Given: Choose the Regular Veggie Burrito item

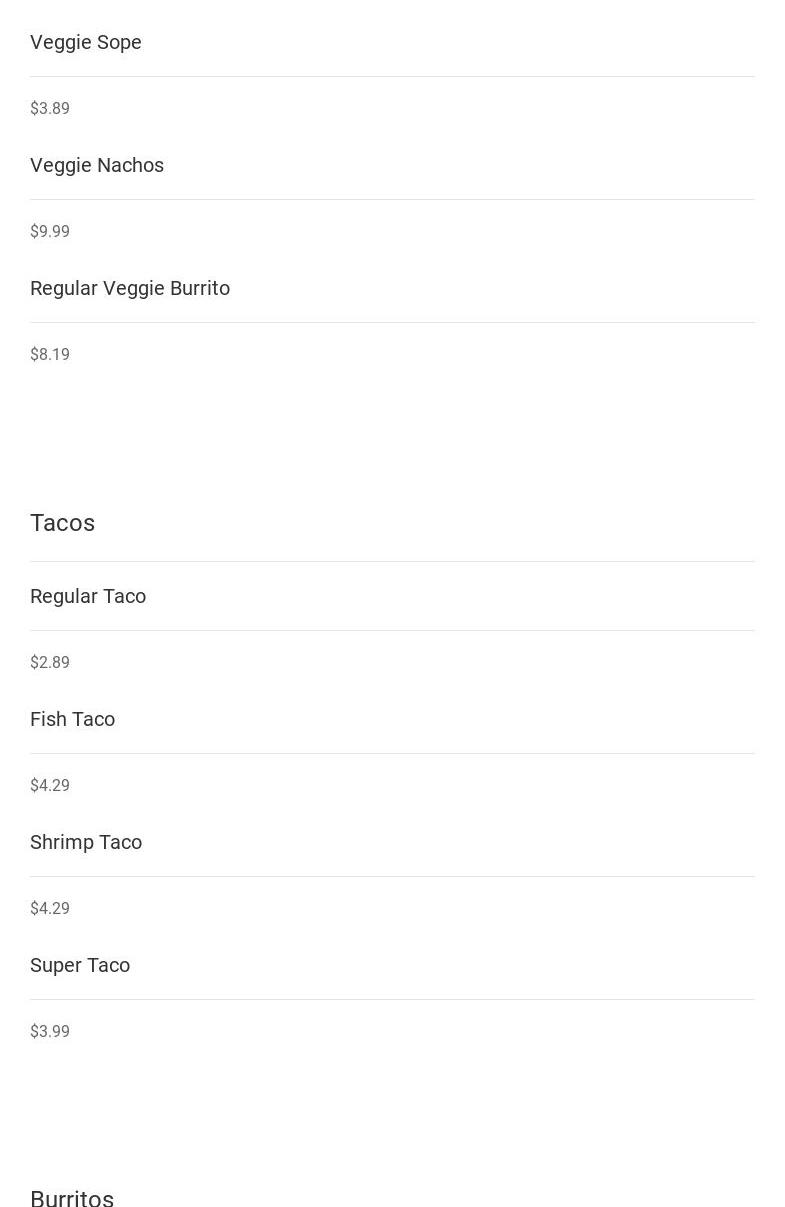Looking at the screenshot, I should (x=130, y=288).
